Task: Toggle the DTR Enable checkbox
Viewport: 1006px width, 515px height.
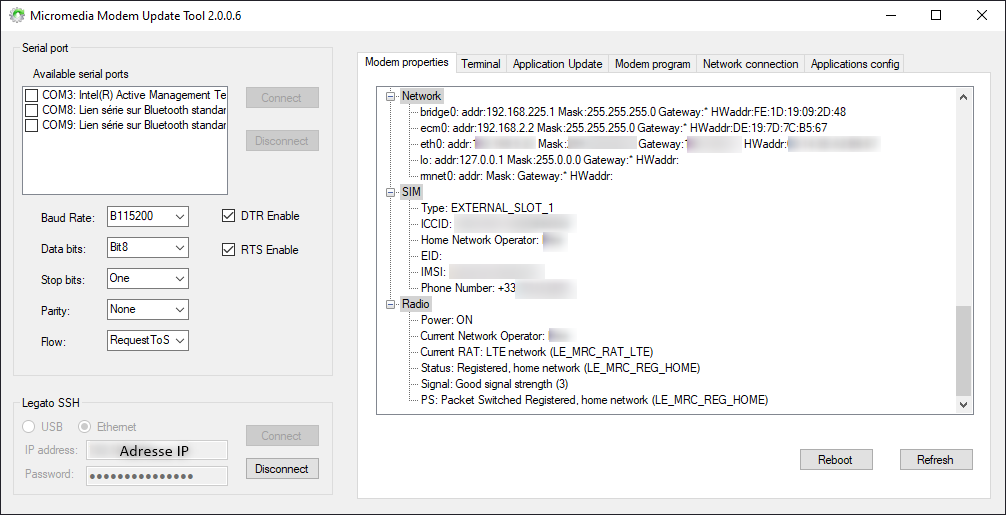Action: [x=228, y=215]
